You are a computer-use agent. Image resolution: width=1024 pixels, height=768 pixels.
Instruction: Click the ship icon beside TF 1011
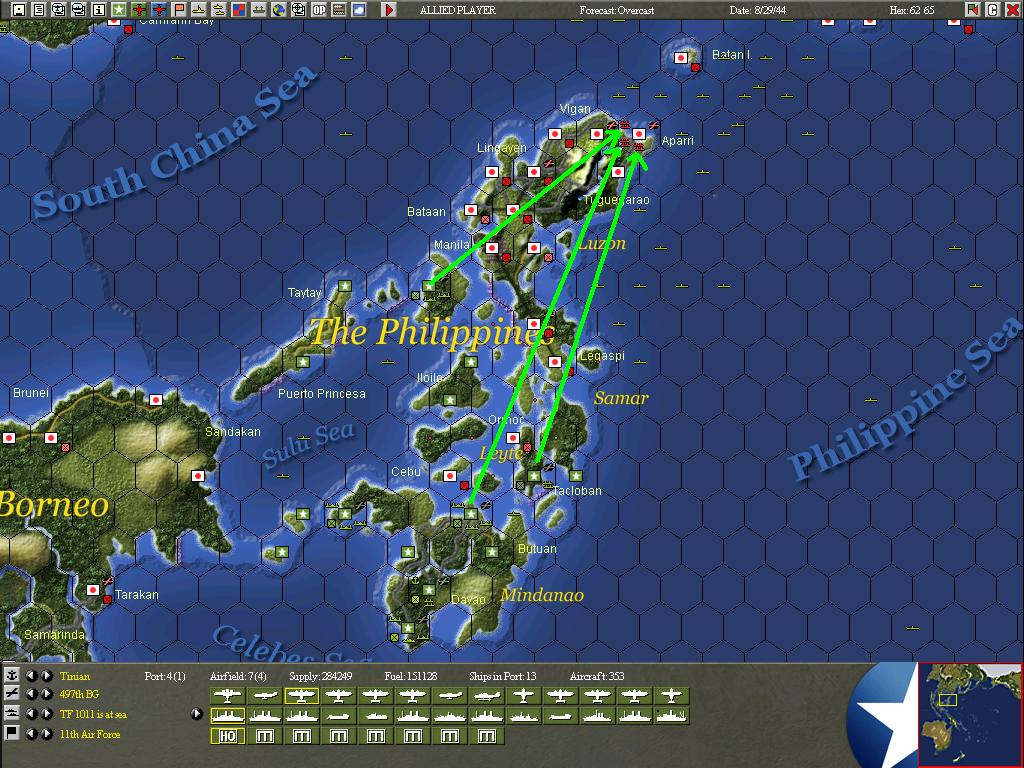coord(11,713)
